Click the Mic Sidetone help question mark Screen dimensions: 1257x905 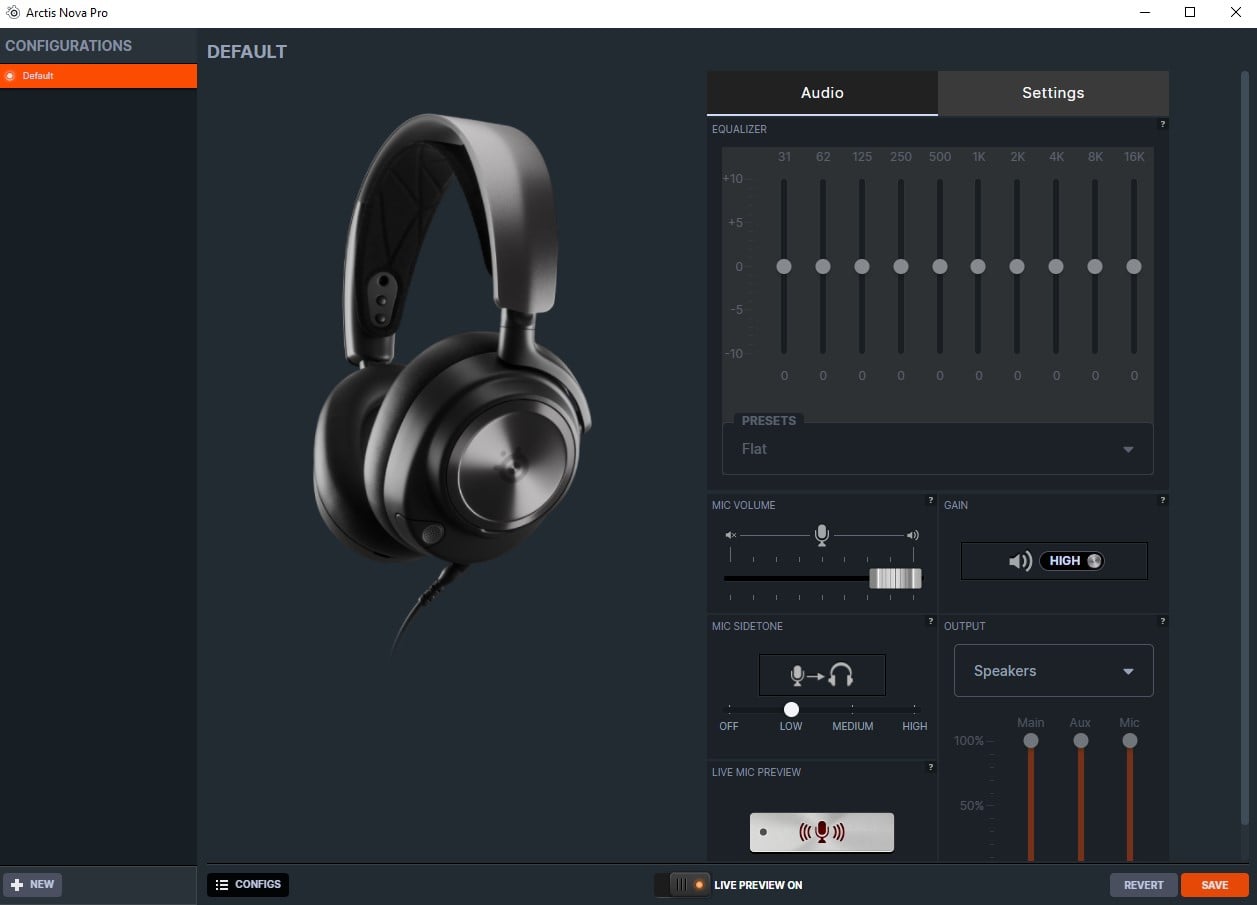[x=931, y=621]
